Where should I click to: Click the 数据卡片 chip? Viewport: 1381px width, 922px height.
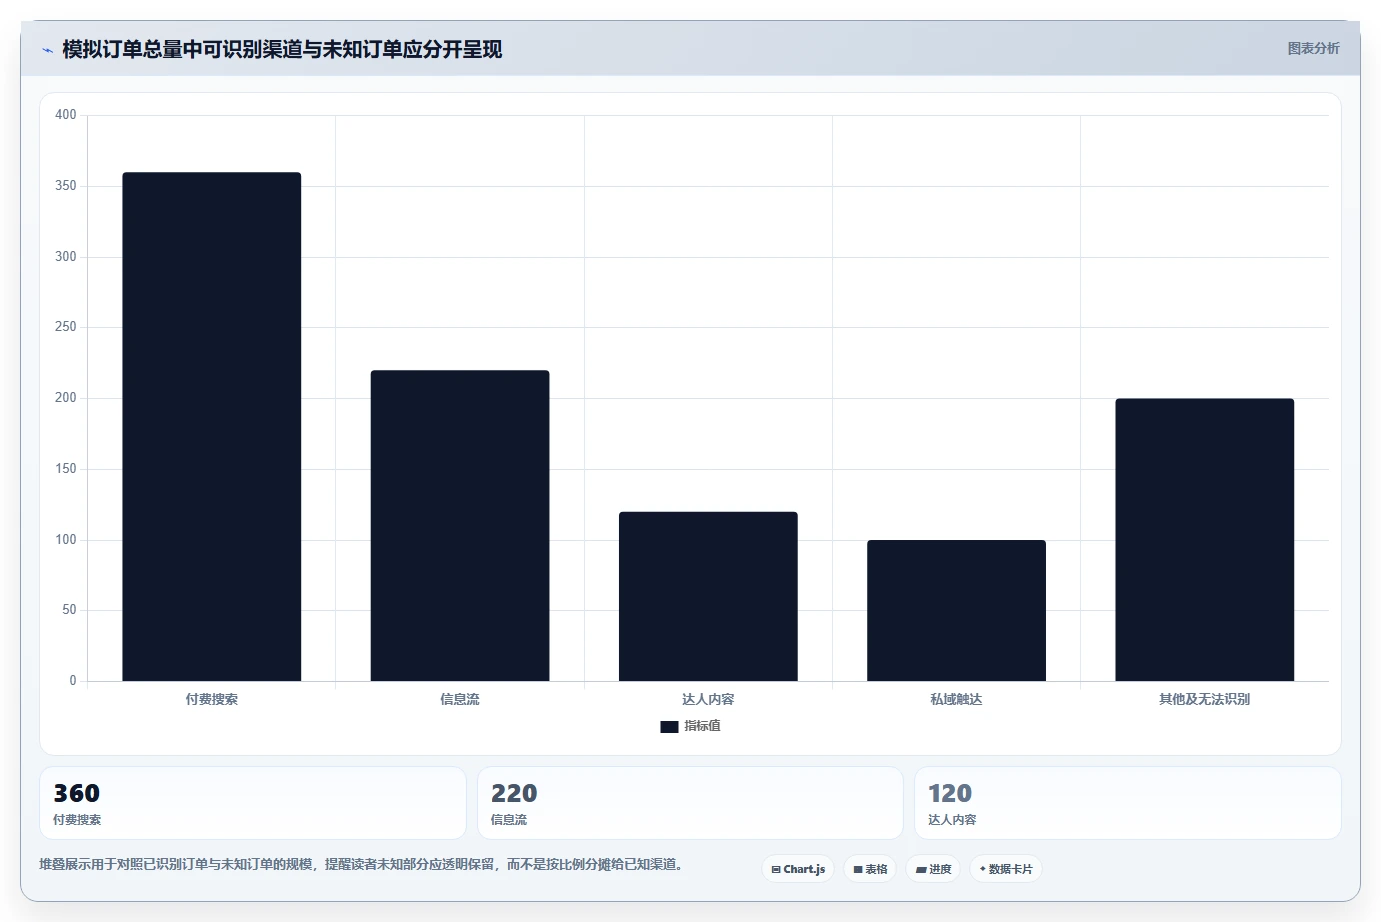click(x=1006, y=869)
